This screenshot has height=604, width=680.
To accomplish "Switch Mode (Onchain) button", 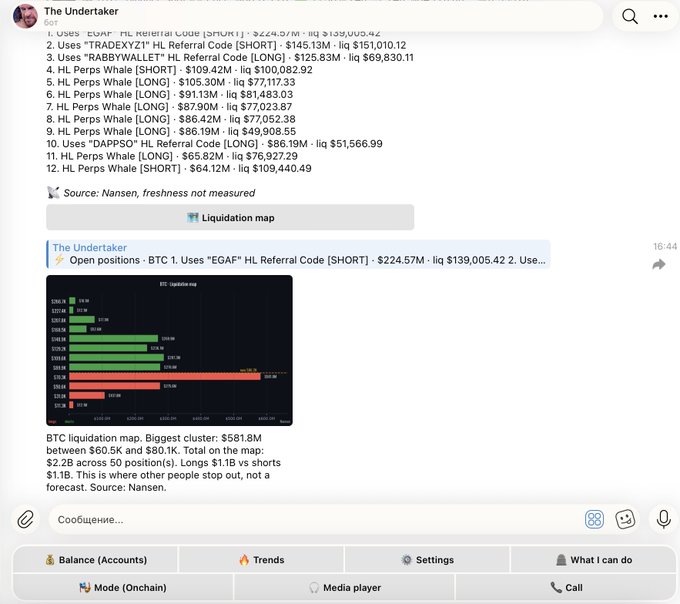I will tap(123, 588).
